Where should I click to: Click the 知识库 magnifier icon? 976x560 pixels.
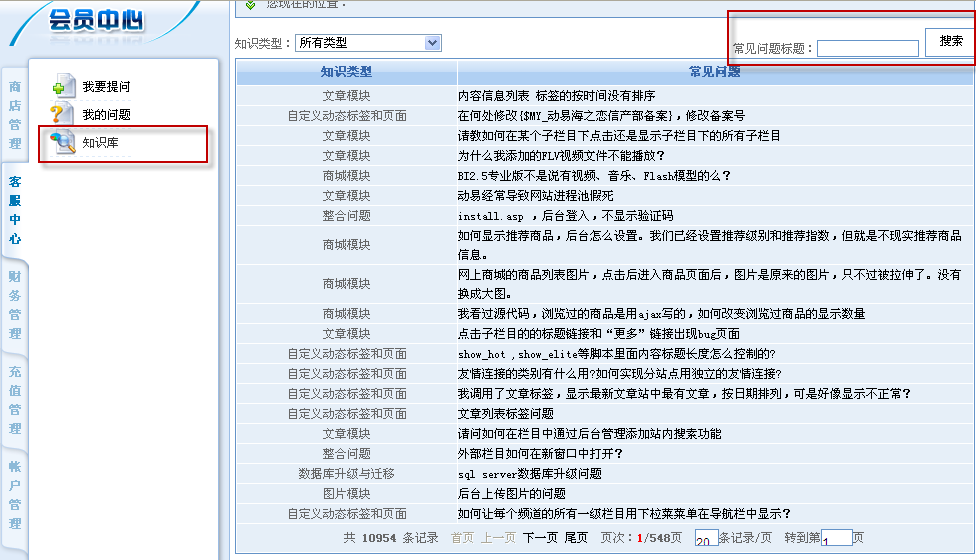(x=62, y=143)
